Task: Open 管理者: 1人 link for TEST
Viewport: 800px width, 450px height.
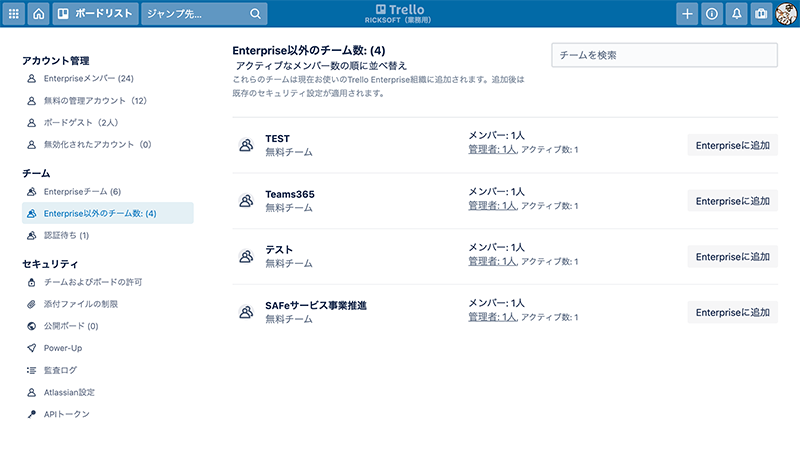Action: click(x=493, y=149)
